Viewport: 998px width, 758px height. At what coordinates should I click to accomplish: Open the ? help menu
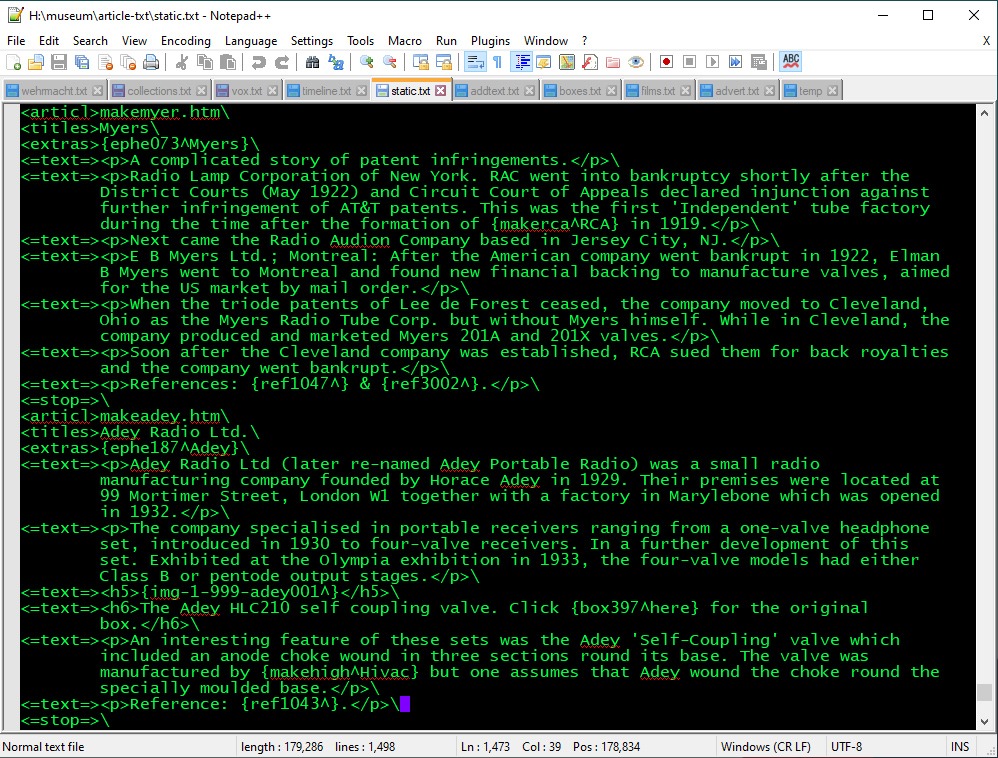click(584, 41)
